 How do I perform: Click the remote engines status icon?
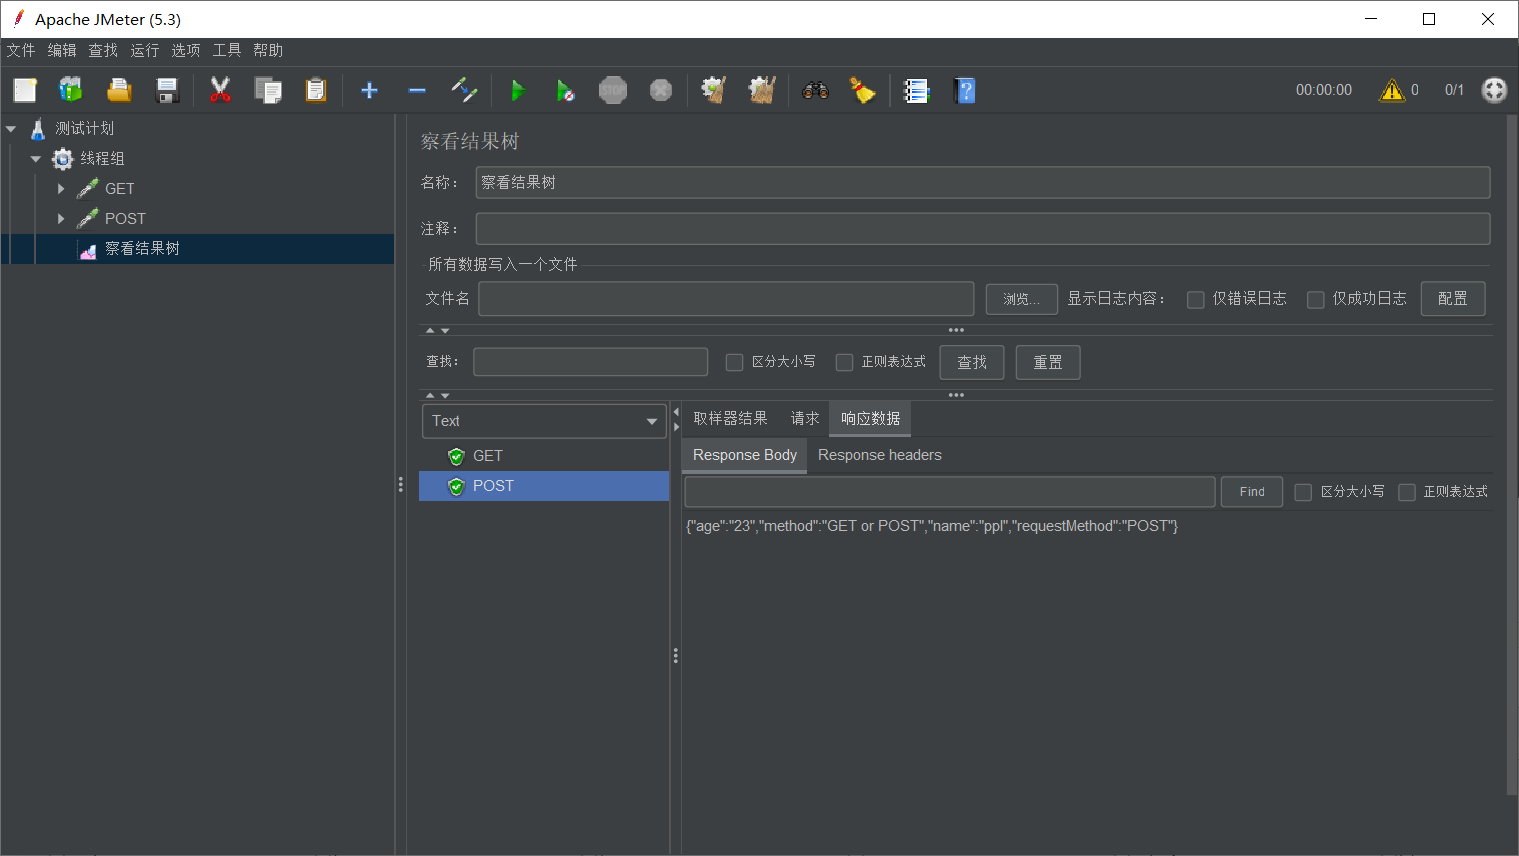point(1494,90)
